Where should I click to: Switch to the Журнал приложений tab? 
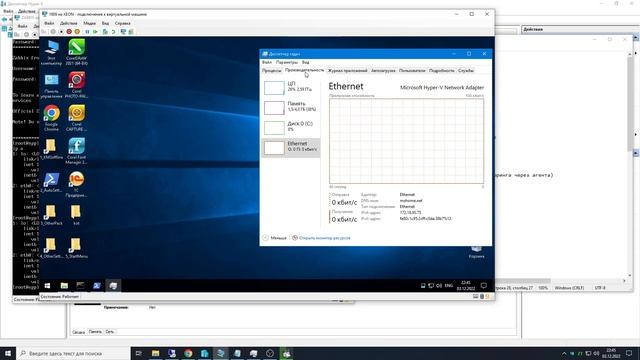[348, 71]
